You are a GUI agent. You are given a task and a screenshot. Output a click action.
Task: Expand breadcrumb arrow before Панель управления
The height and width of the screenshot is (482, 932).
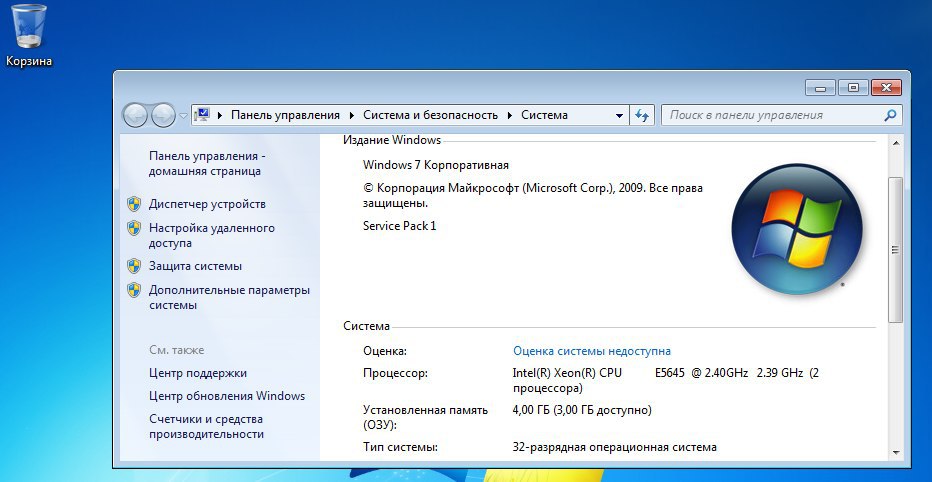220,115
